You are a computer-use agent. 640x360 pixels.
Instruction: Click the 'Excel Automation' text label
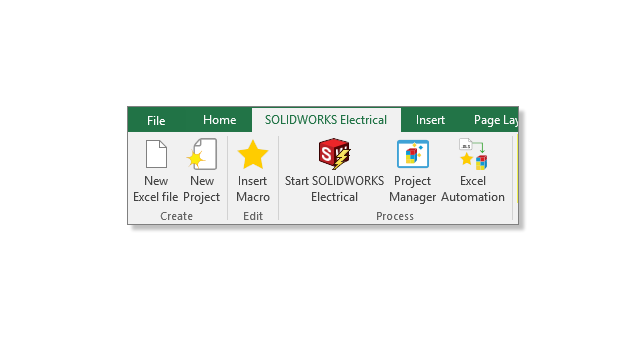tap(473, 189)
